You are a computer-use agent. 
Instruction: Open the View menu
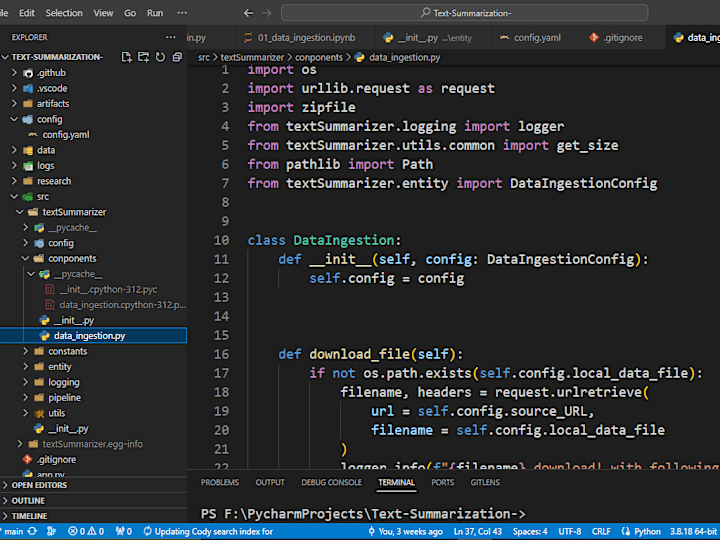pyautogui.click(x=103, y=13)
